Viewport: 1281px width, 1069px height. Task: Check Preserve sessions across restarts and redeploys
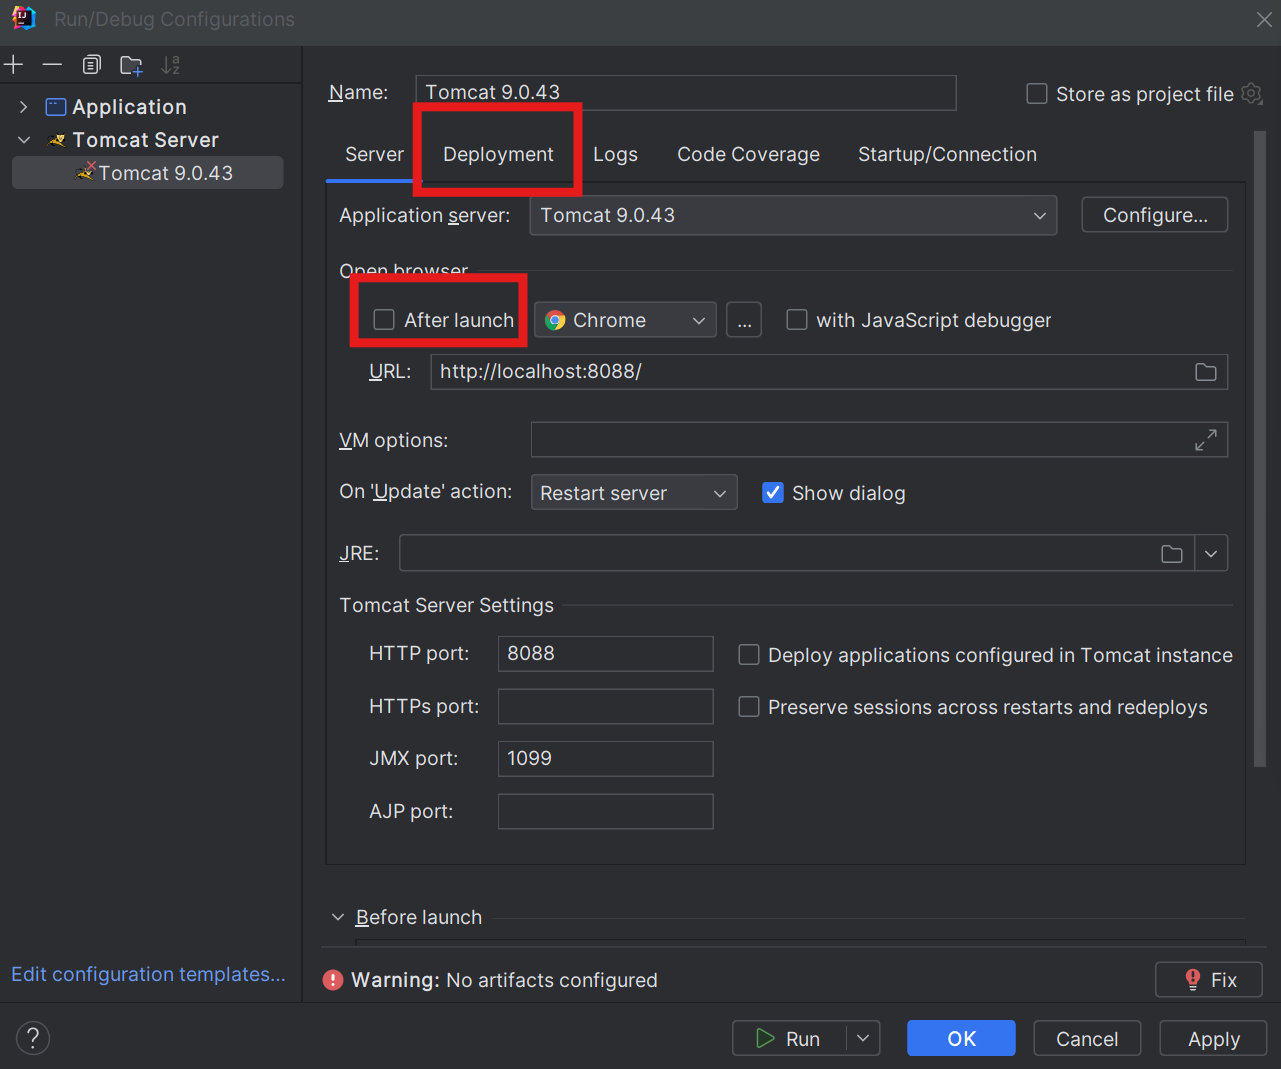click(x=749, y=707)
